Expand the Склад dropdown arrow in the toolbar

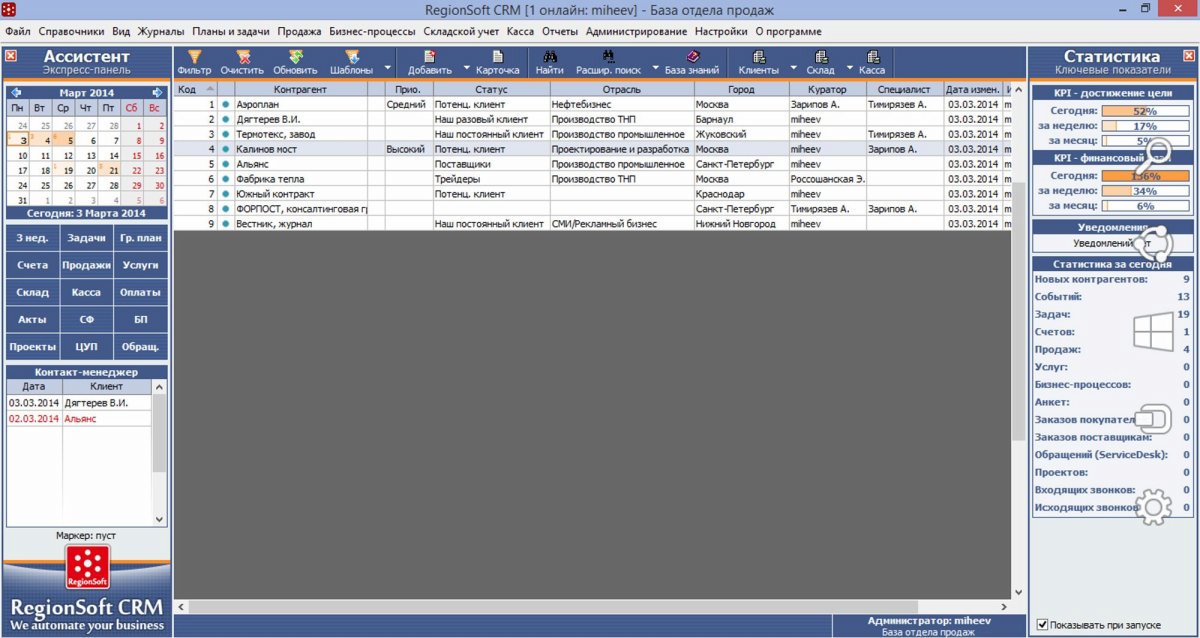coord(849,69)
